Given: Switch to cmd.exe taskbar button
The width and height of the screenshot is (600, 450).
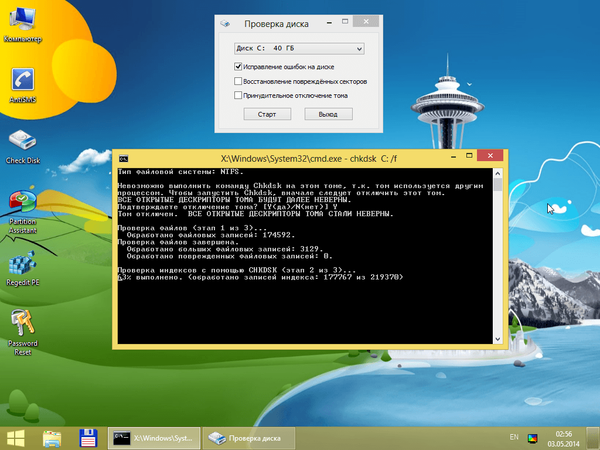Looking at the screenshot, I should 154,438.
